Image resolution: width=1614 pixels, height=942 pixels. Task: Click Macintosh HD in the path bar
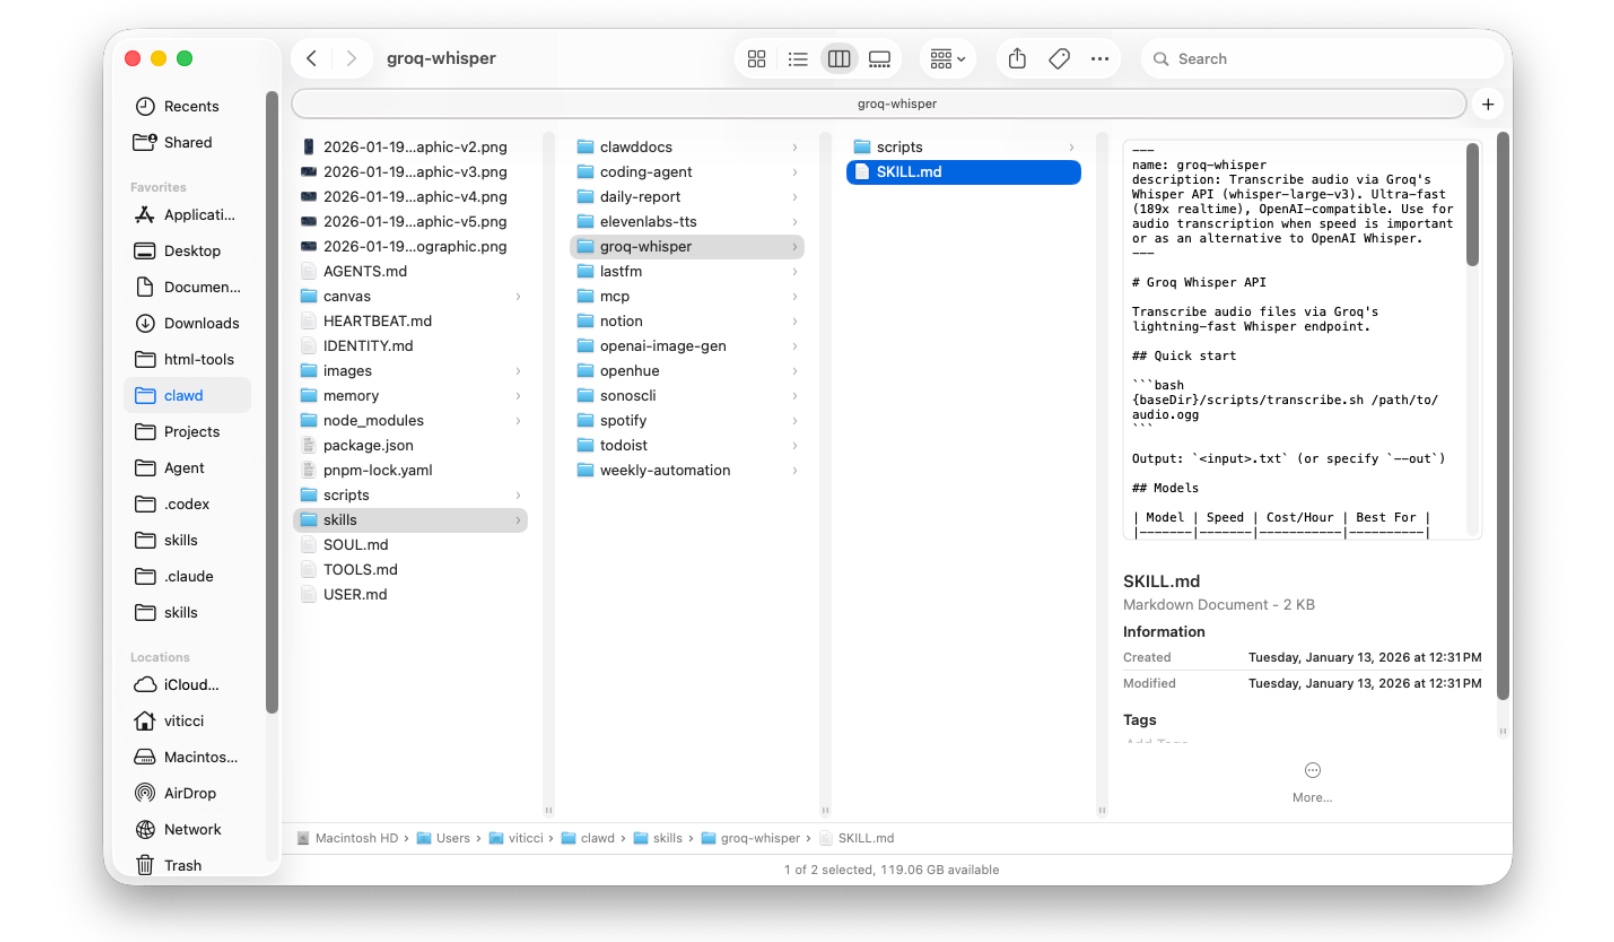347,838
